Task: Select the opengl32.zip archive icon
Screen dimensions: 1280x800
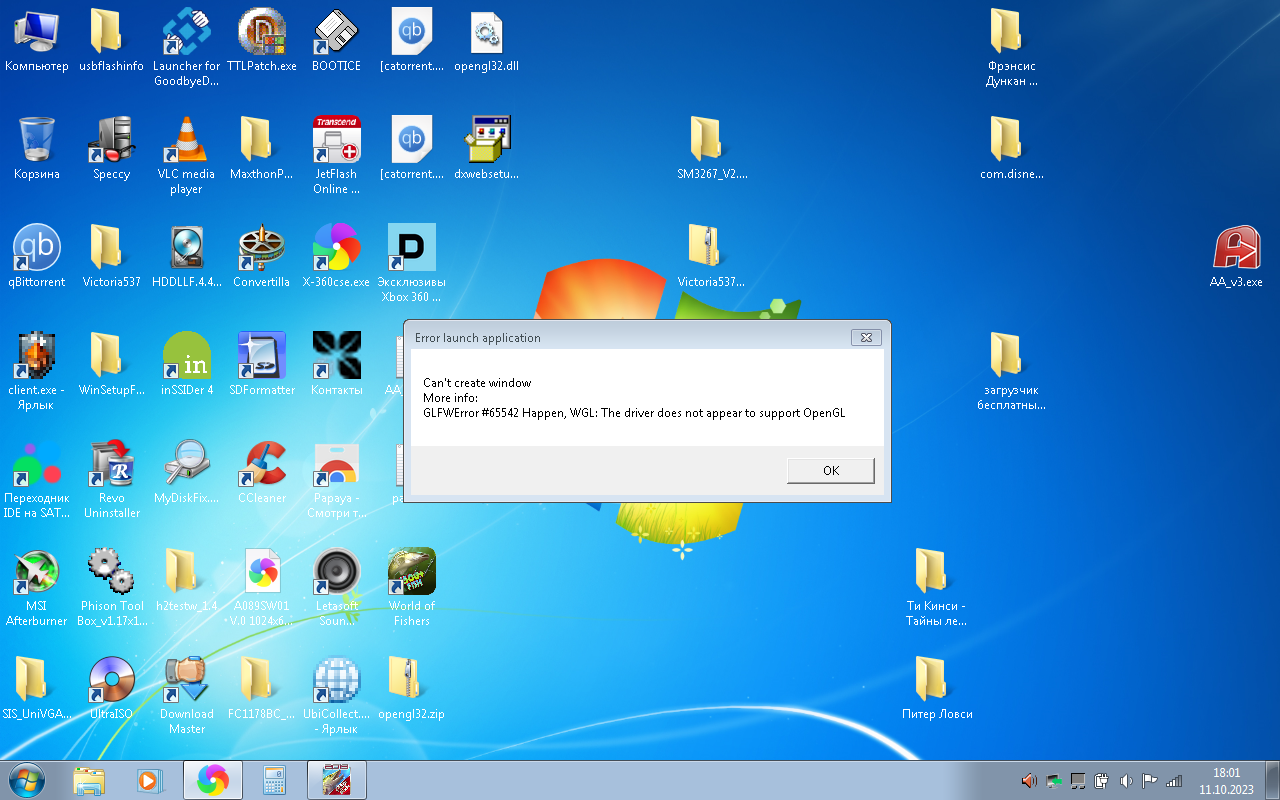Action: click(x=412, y=689)
